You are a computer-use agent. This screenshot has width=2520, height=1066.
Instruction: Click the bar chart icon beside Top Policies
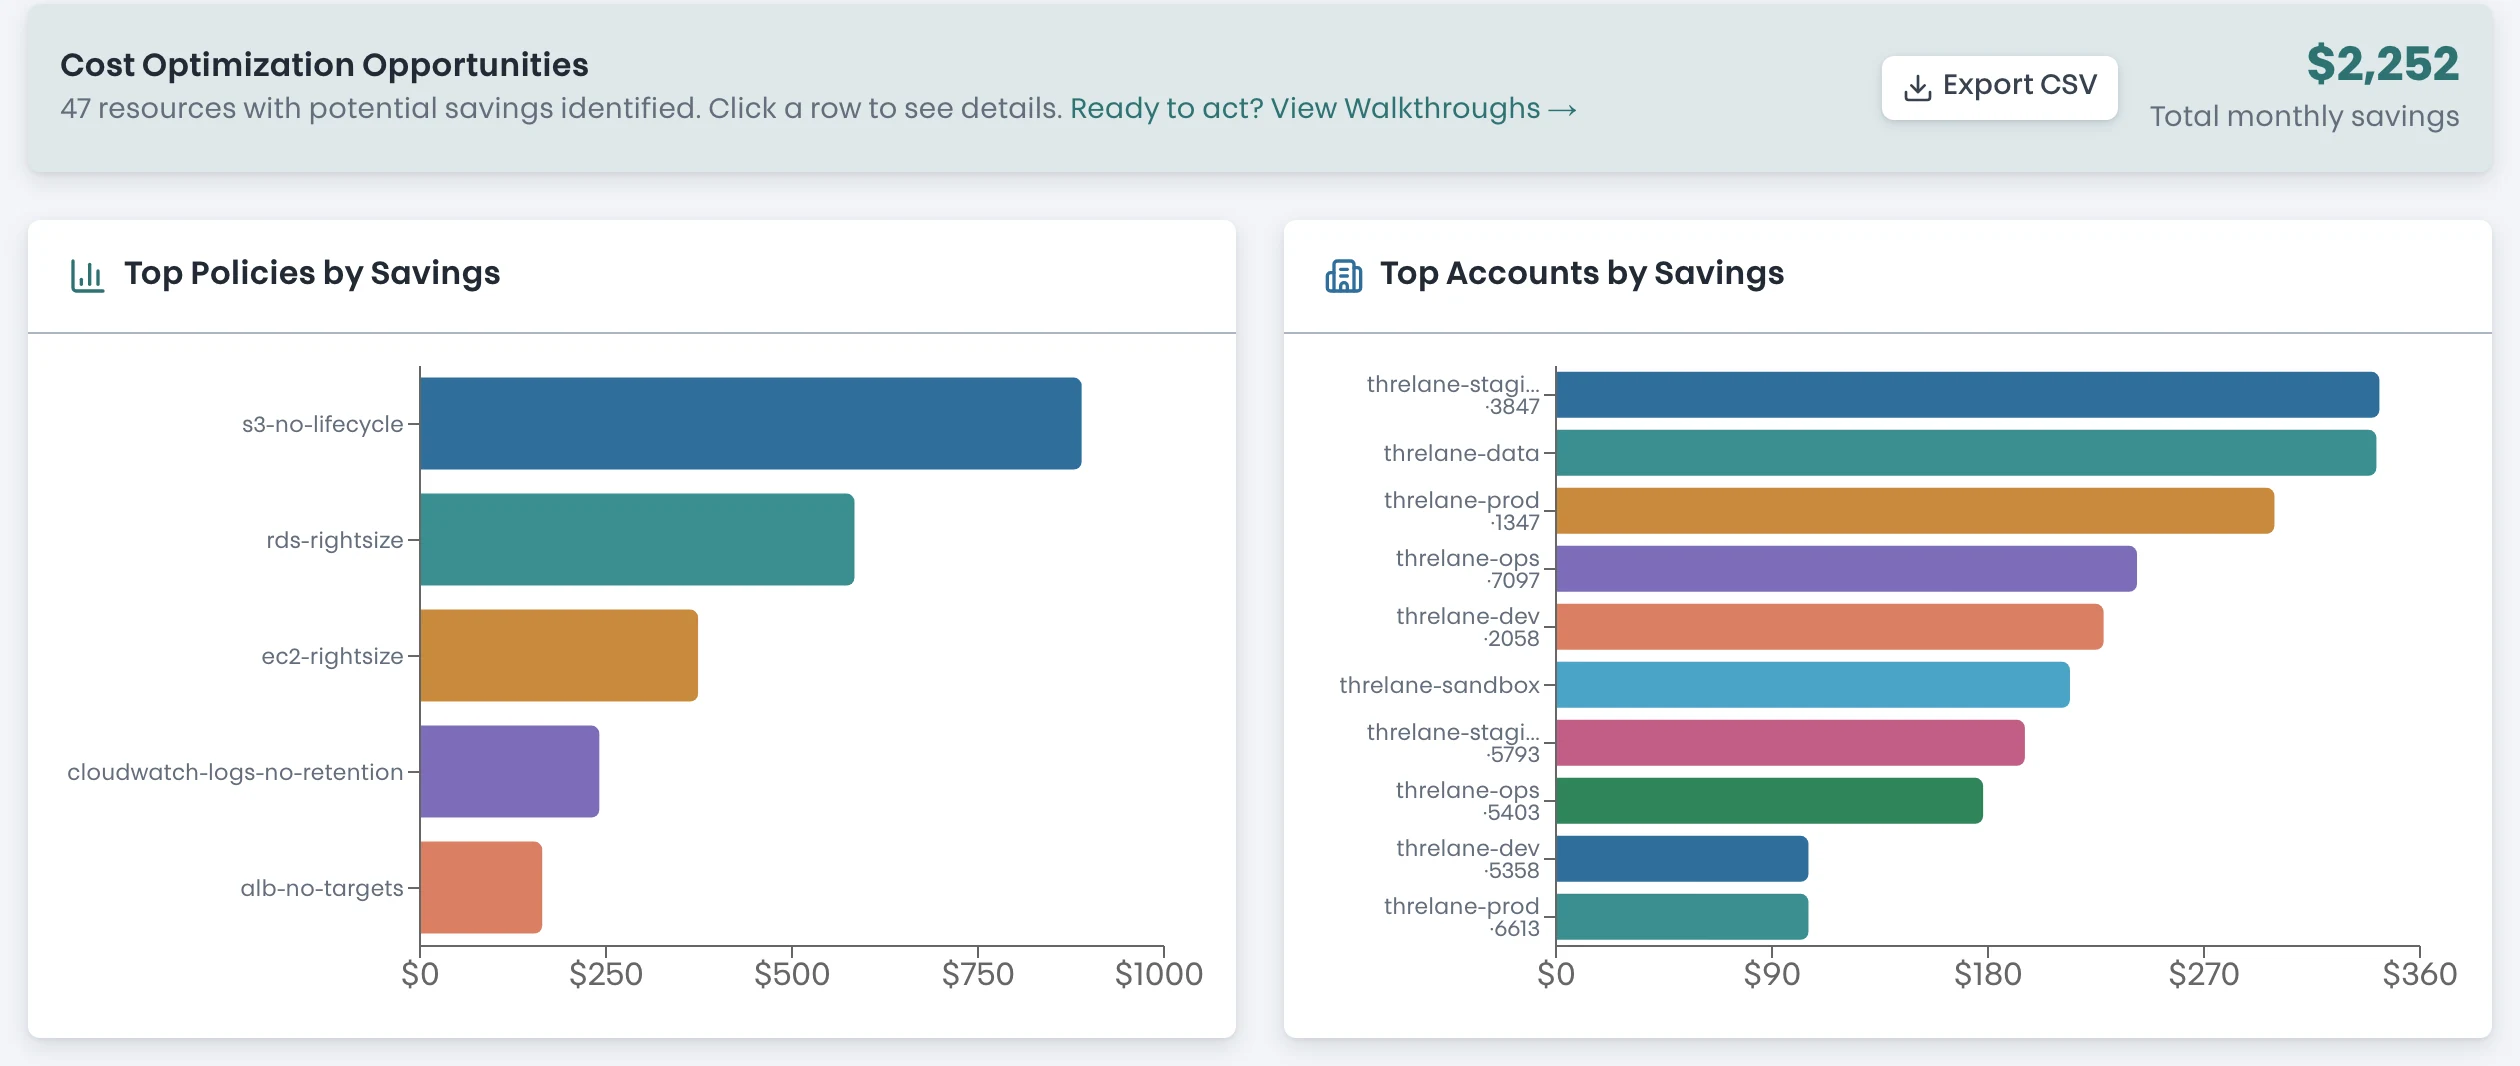(87, 275)
